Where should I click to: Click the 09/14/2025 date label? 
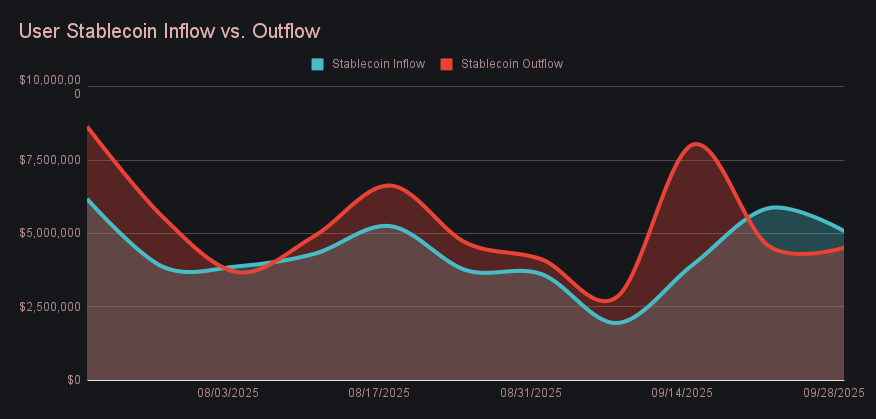682,394
